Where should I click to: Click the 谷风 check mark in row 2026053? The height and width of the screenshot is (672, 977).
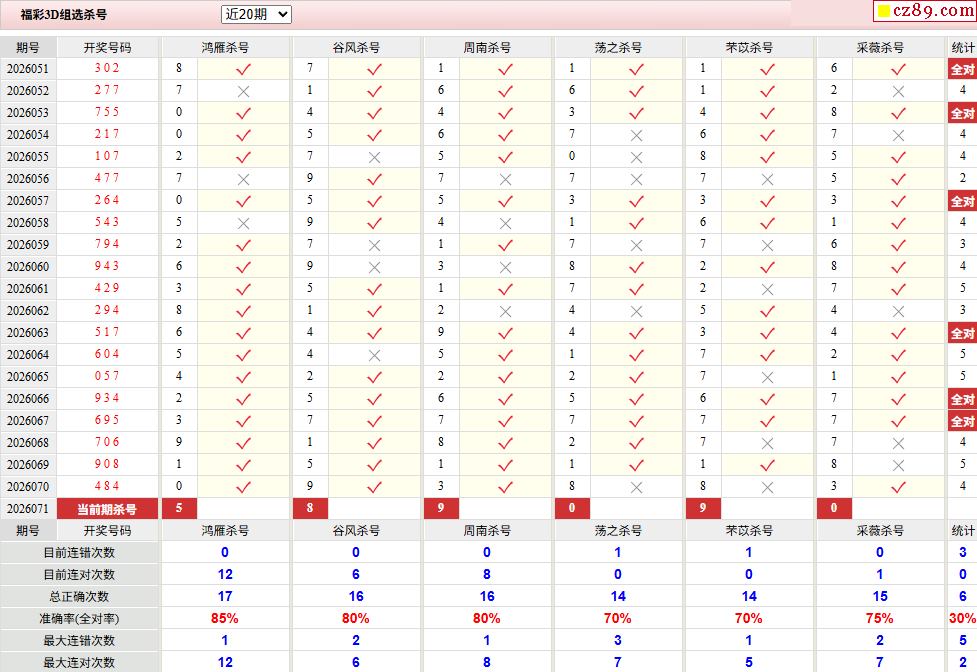pyautogui.click(x=374, y=113)
